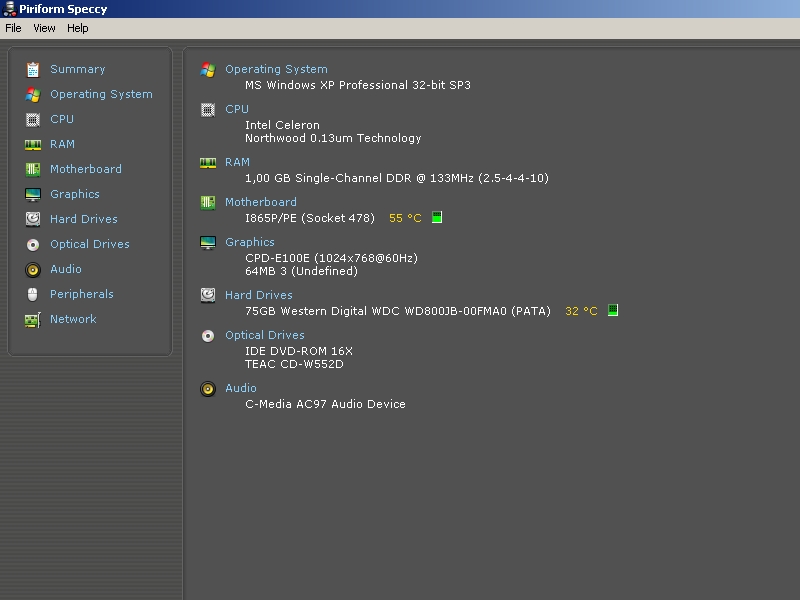Open the File menu

pos(13,28)
